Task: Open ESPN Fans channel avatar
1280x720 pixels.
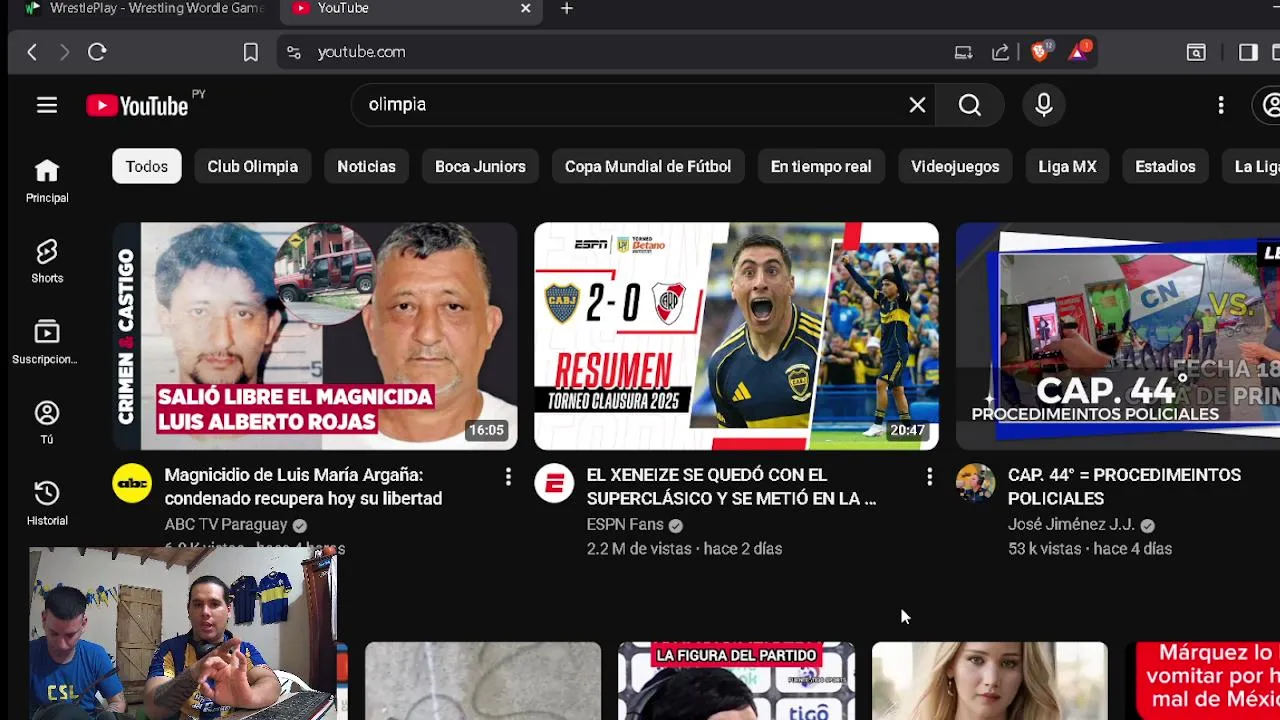Action: click(554, 484)
